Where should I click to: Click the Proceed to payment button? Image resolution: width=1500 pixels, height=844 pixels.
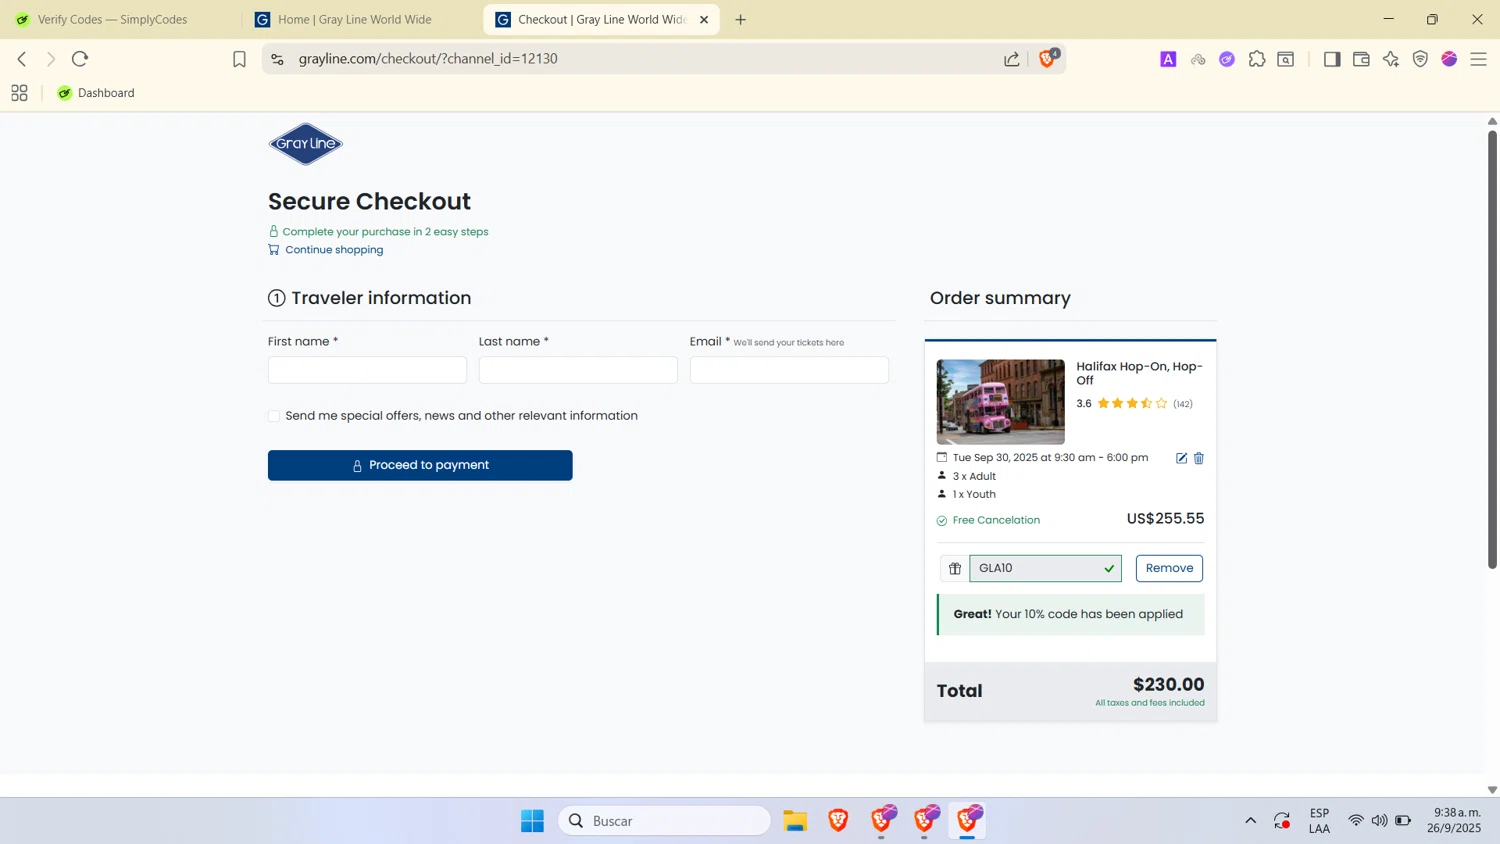tap(420, 465)
